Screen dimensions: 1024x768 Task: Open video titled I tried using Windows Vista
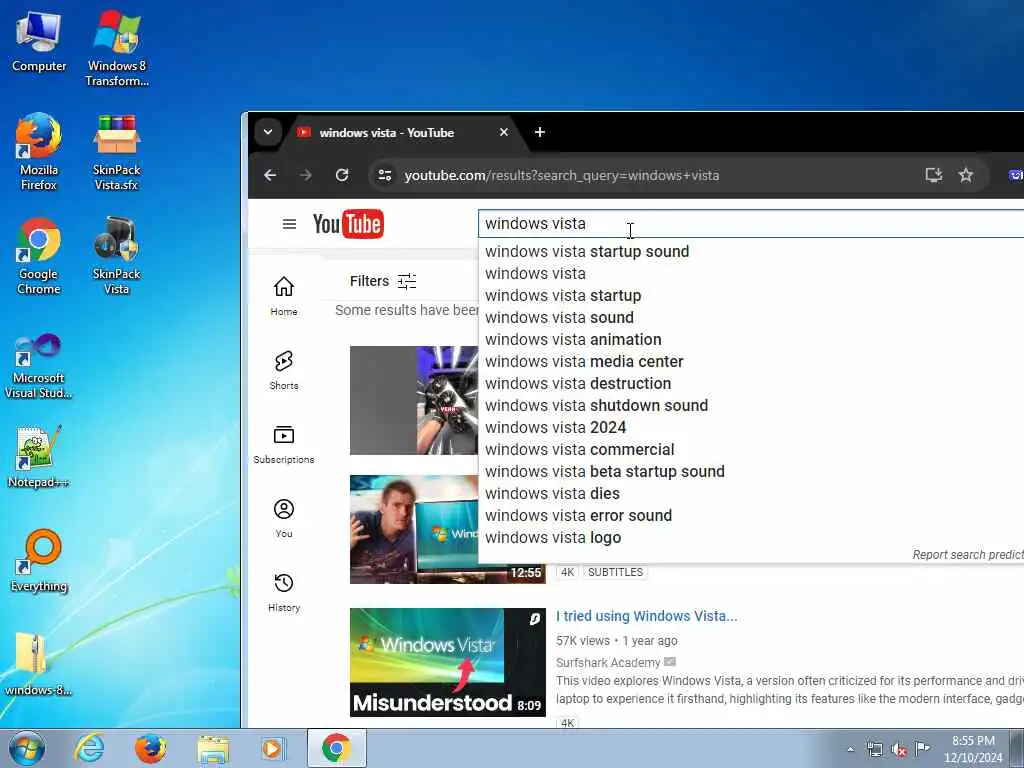[647, 616]
